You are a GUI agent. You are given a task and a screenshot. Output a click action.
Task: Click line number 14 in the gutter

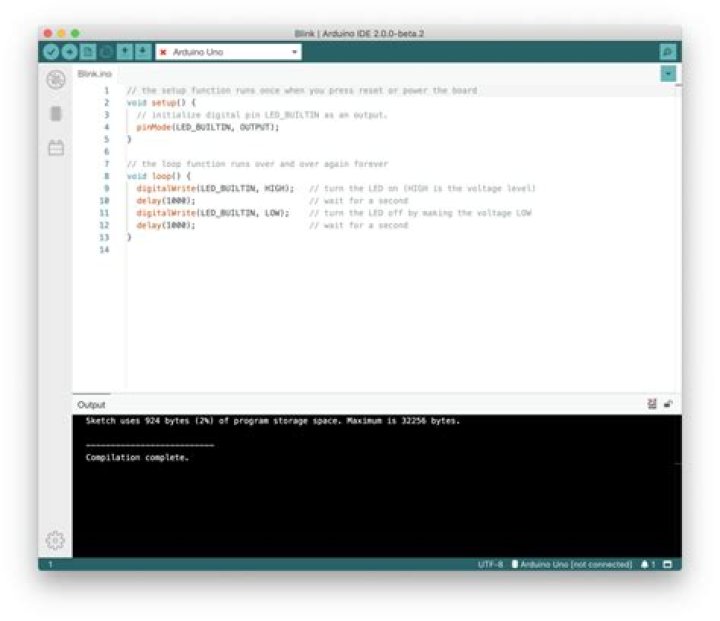[x=104, y=250]
